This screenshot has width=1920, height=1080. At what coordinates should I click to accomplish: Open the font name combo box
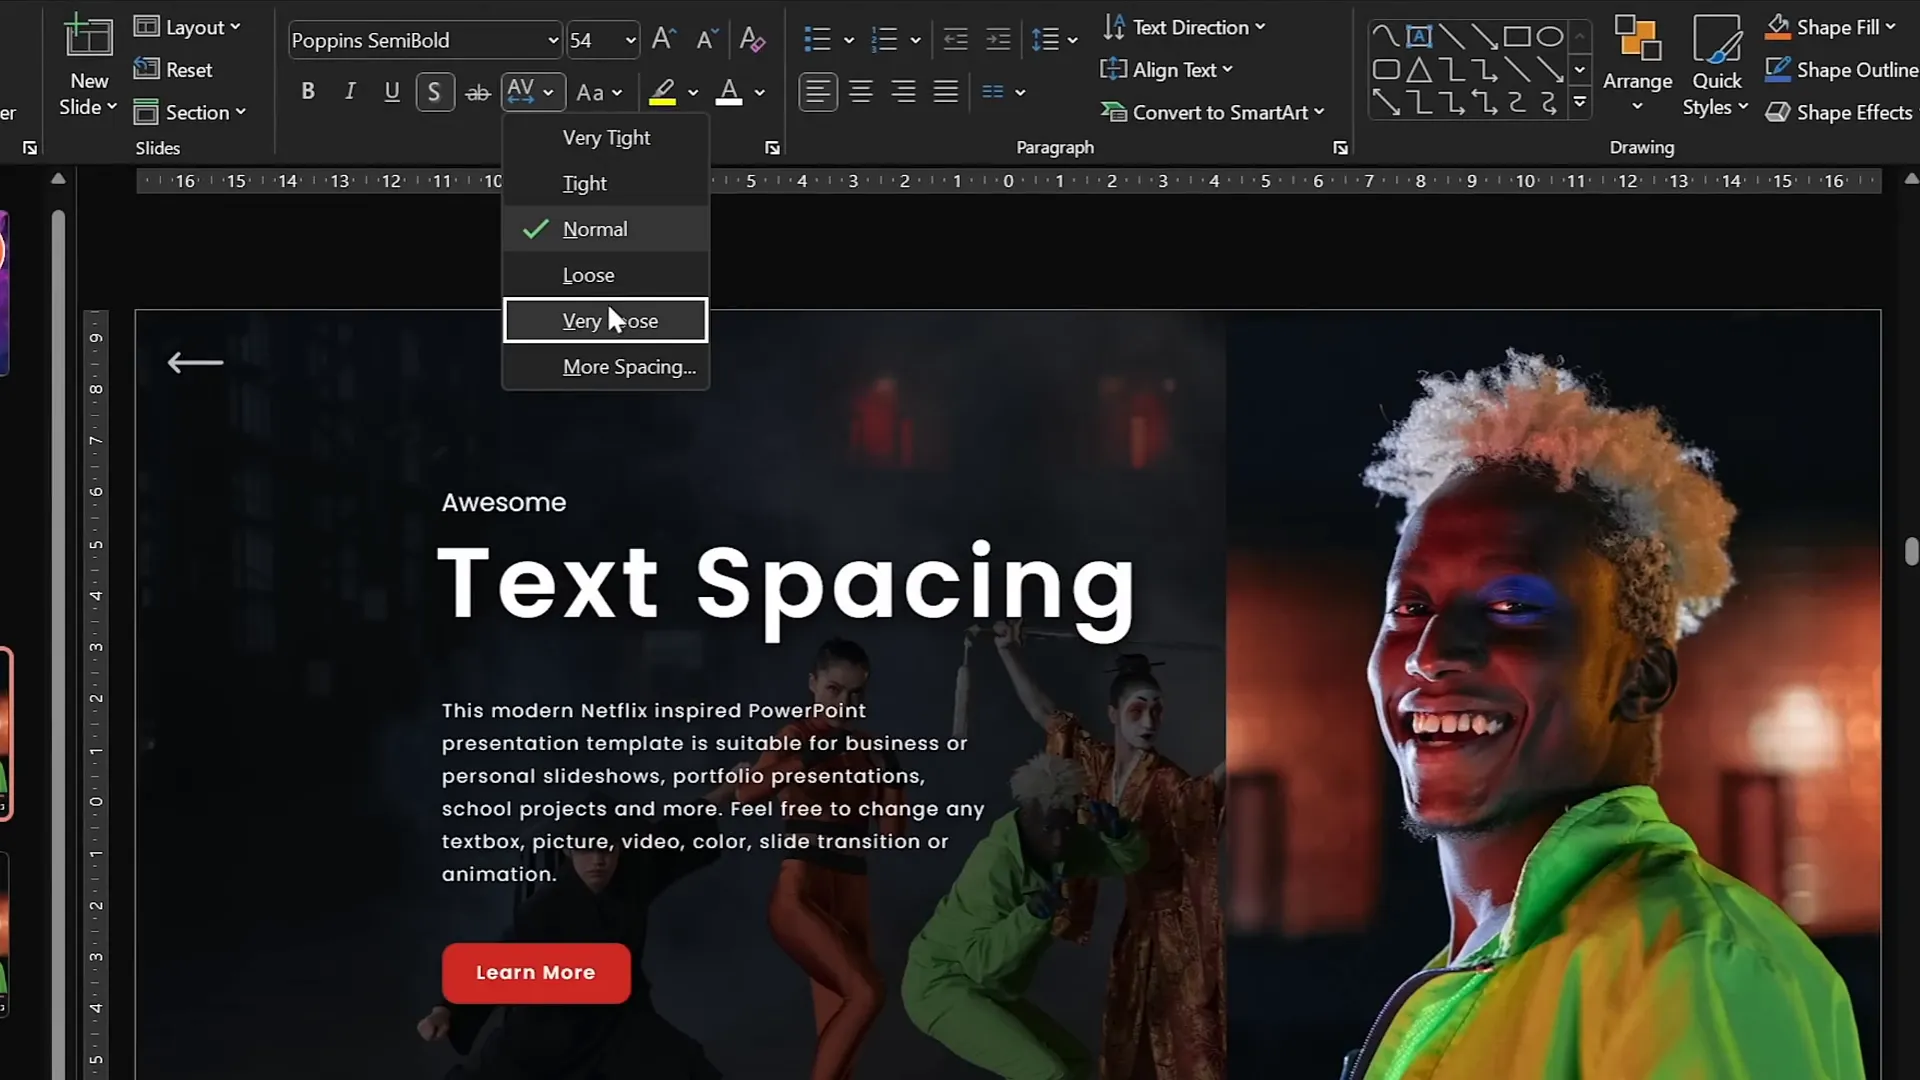click(424, 40)
